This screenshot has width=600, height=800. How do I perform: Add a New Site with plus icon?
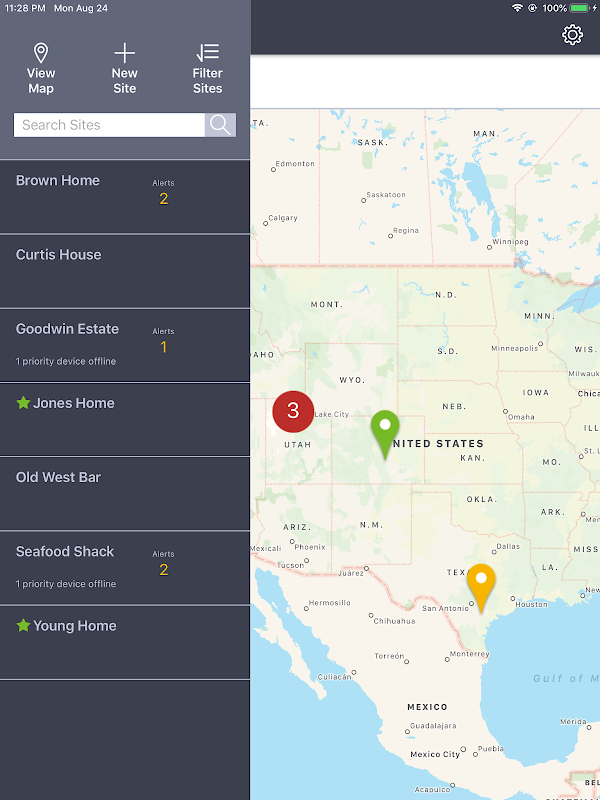tap(124, 53)
